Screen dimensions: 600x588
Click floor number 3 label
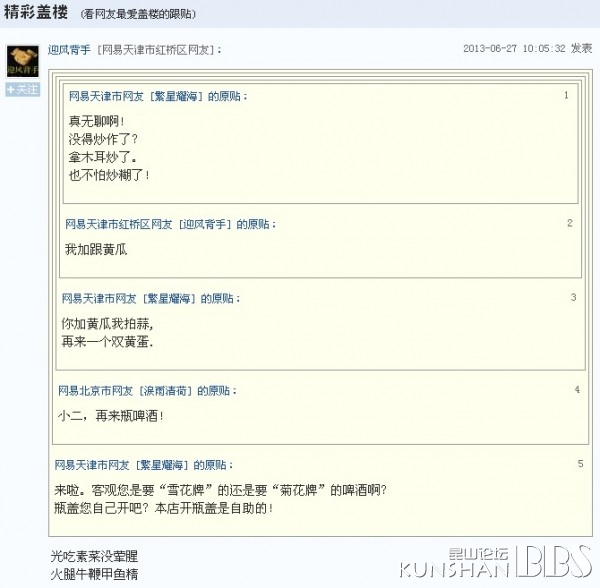click(x=573, y=297)
